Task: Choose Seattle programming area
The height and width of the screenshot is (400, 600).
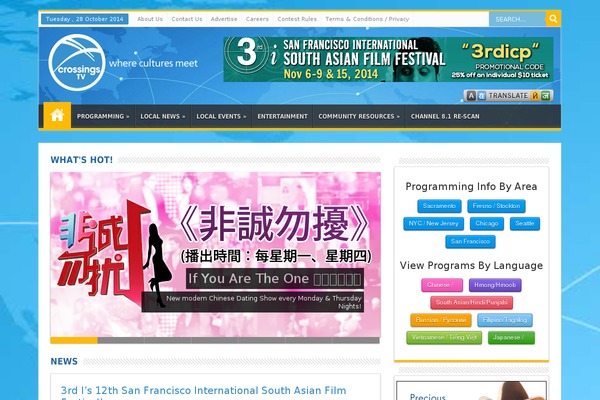Action: [x=525, y=224]
